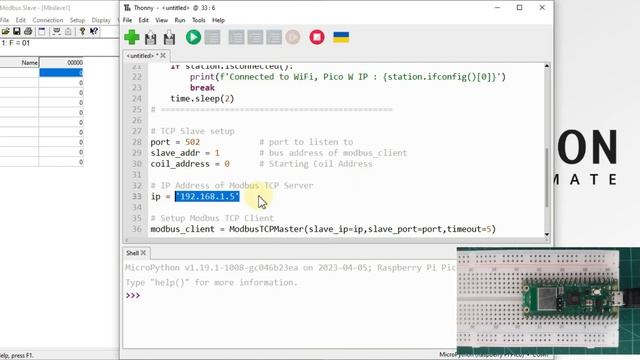The height and width of the screenshot is (360, 640).
Task: Minimize the Thonny window
Action: click(x=497, y=7)
